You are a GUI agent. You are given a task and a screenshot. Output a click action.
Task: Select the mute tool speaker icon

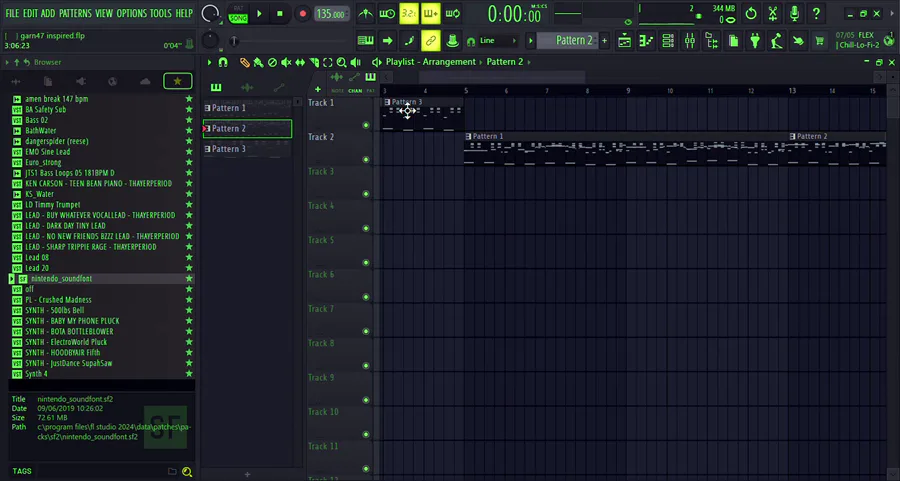pos(286,62)
